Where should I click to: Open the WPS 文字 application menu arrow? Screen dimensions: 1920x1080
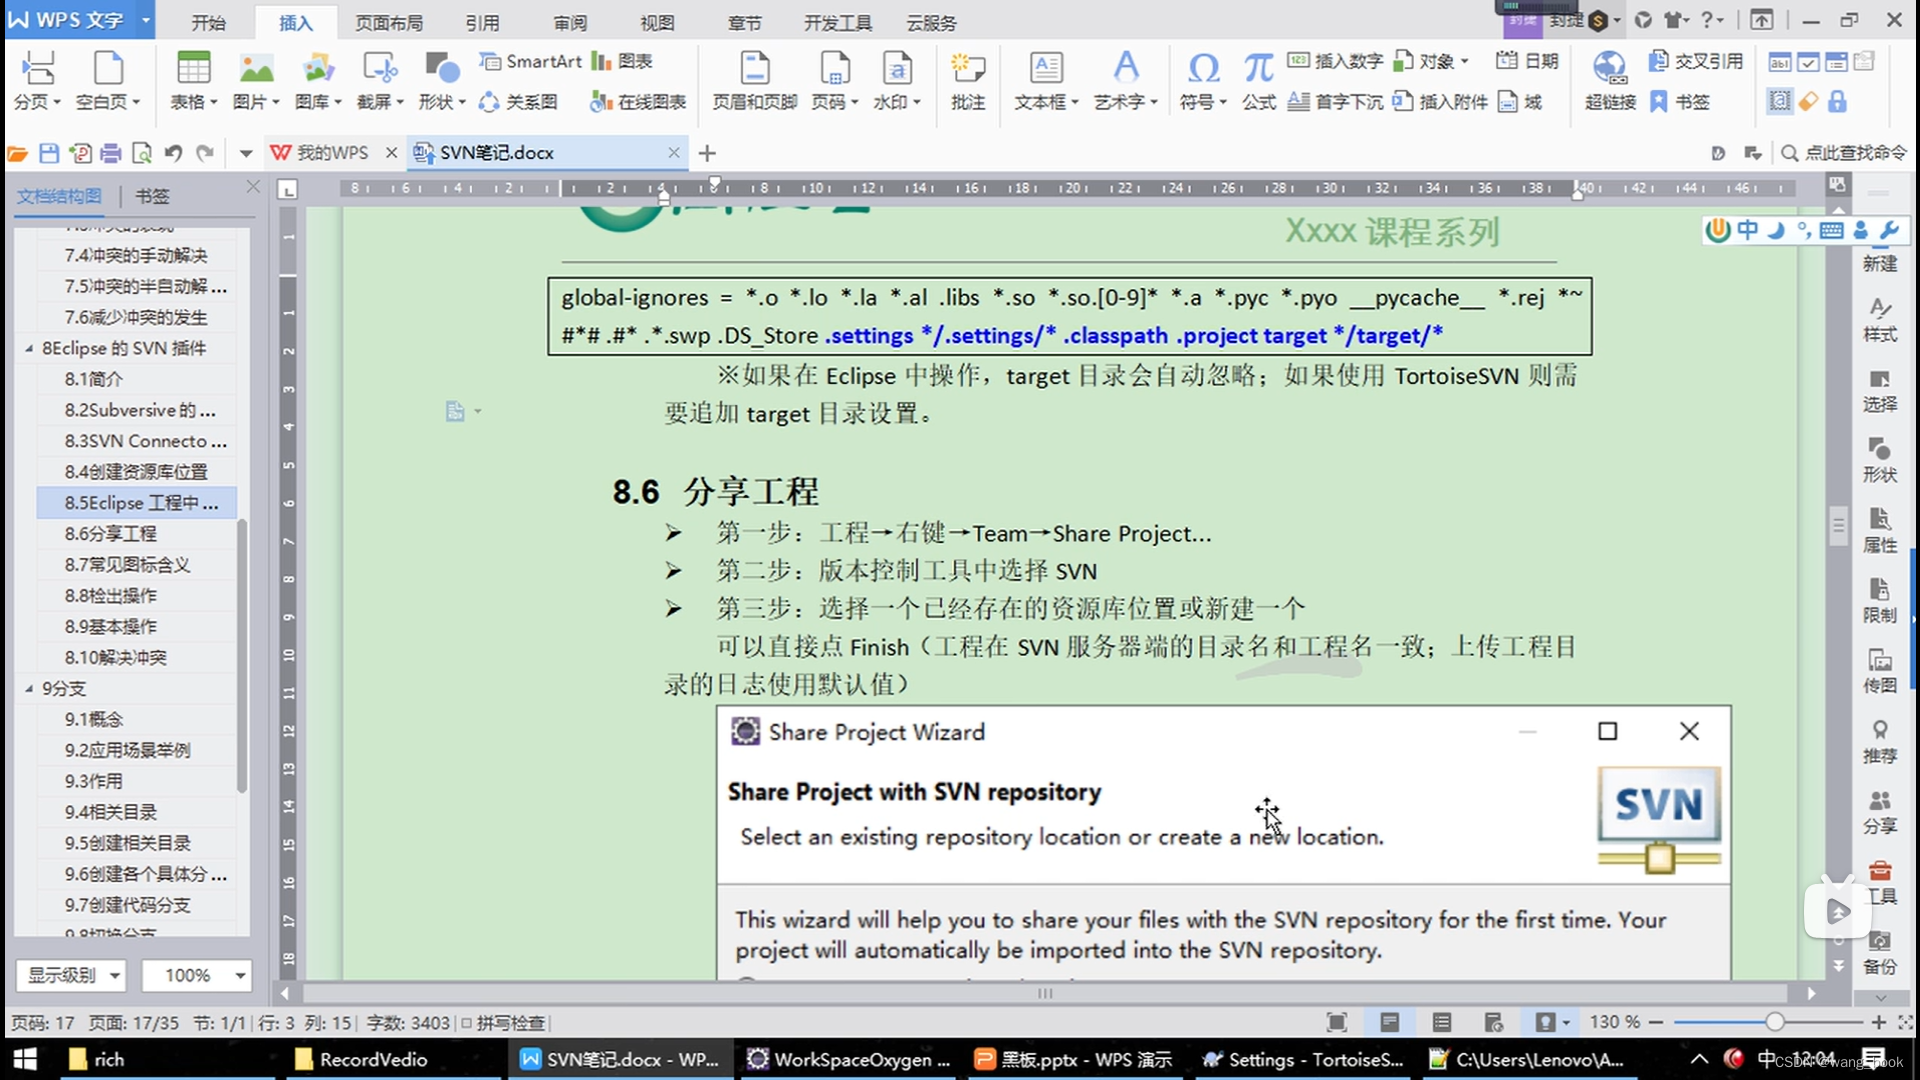(146, 20)
